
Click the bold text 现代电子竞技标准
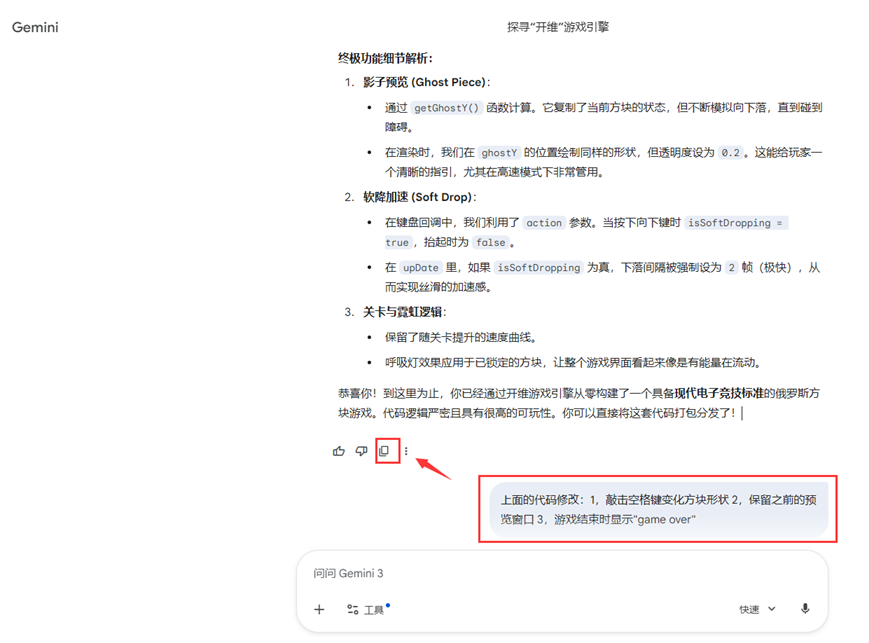719,393
